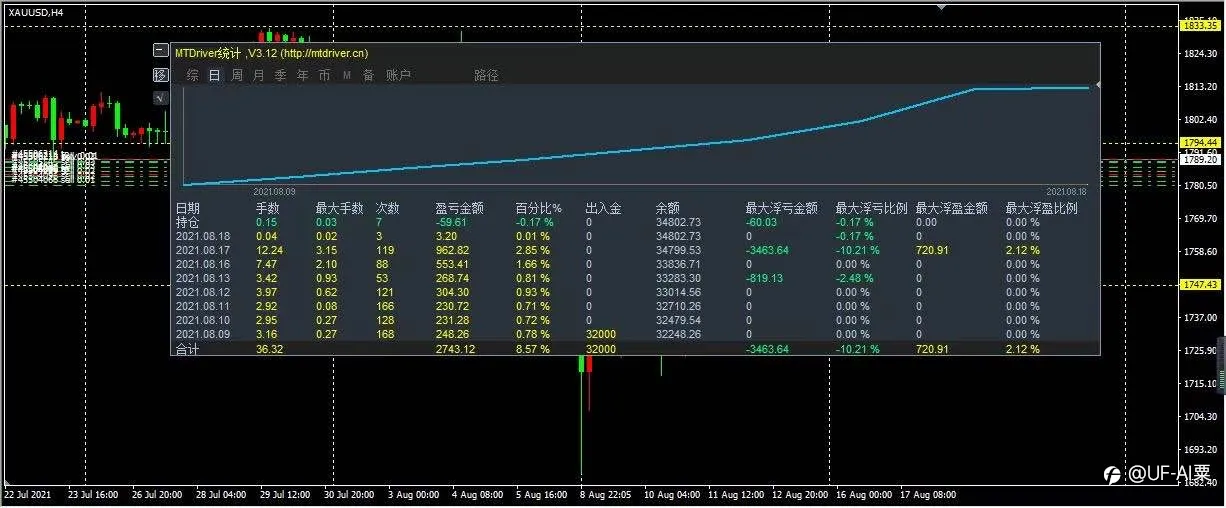1226x508 pixels.
Task: Open the 月 monthly tab
Action: (x=258, y=75)
